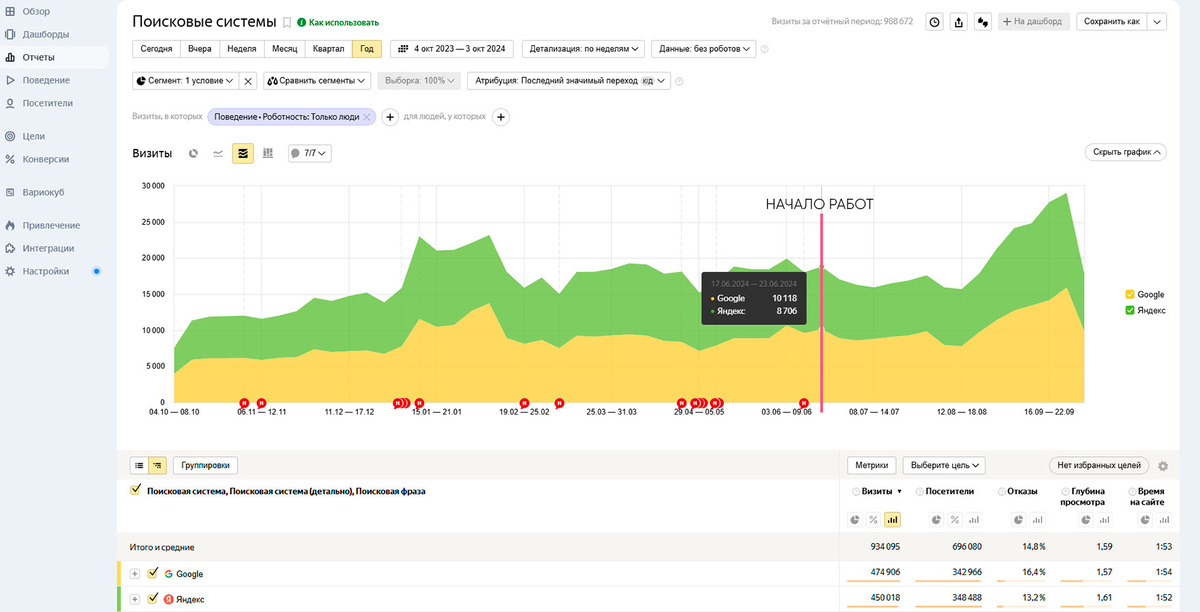Select the Месяц period tab

coord(284,48)
